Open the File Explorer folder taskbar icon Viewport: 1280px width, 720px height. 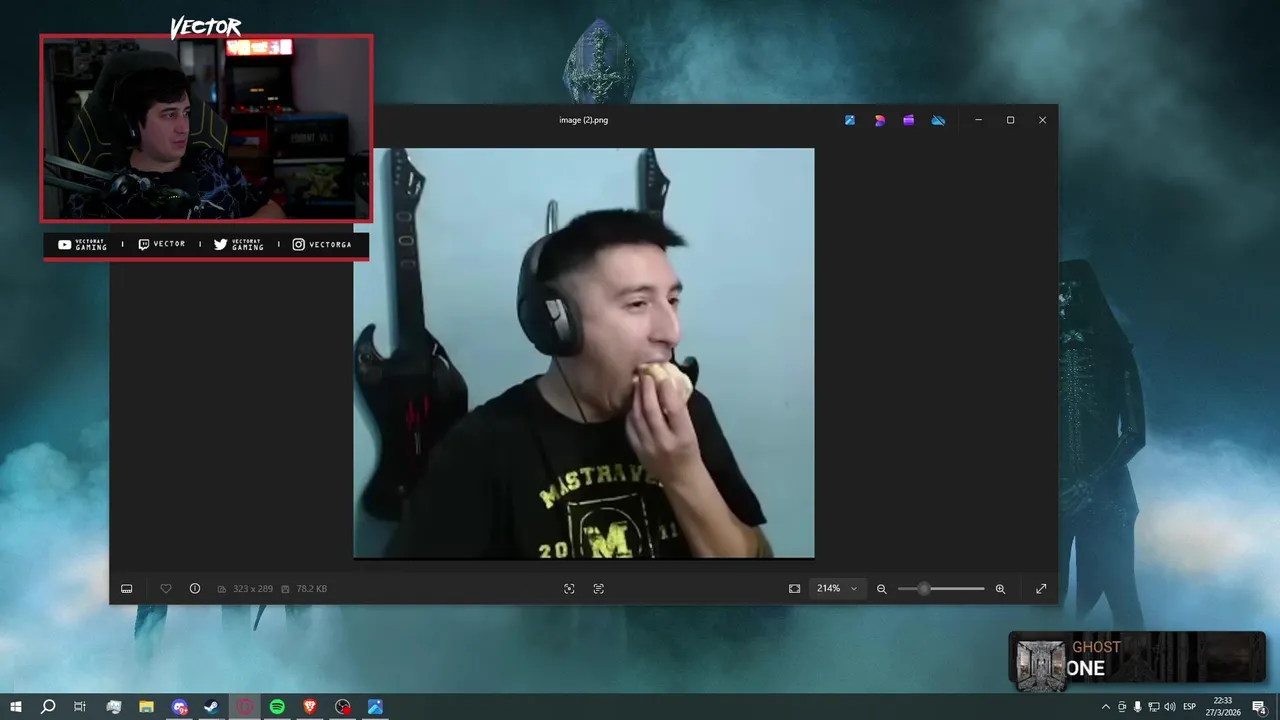pyautogui.click(x=146, y=707)
